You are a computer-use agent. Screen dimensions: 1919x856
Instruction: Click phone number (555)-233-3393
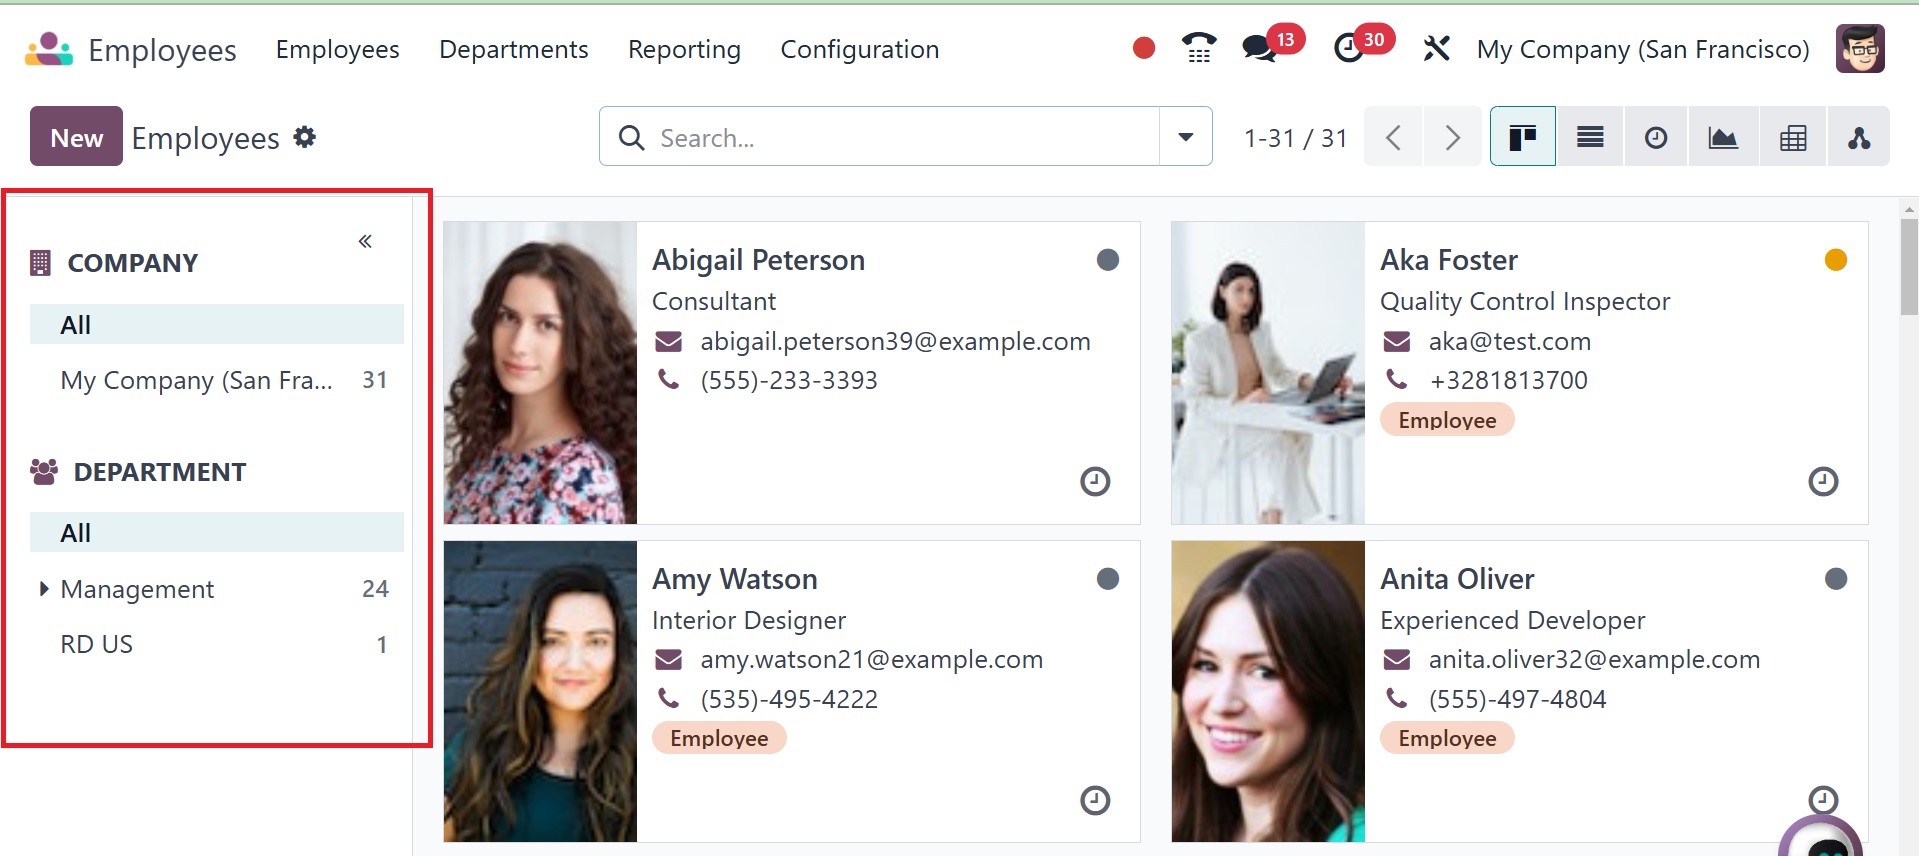click(x=789, y=381)
